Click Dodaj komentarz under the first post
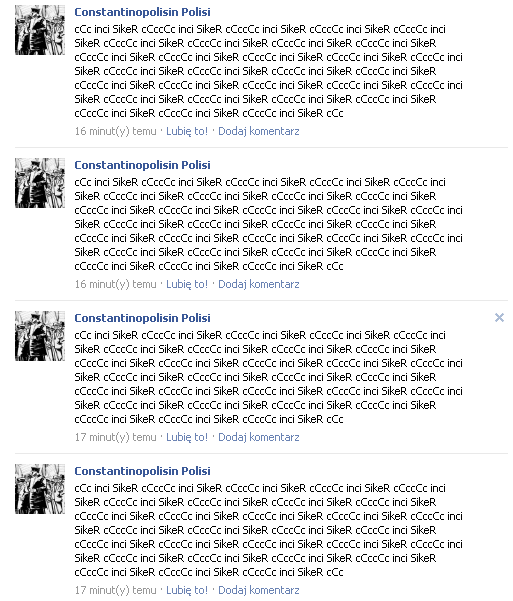513x601 pixels. click(259, 131)
